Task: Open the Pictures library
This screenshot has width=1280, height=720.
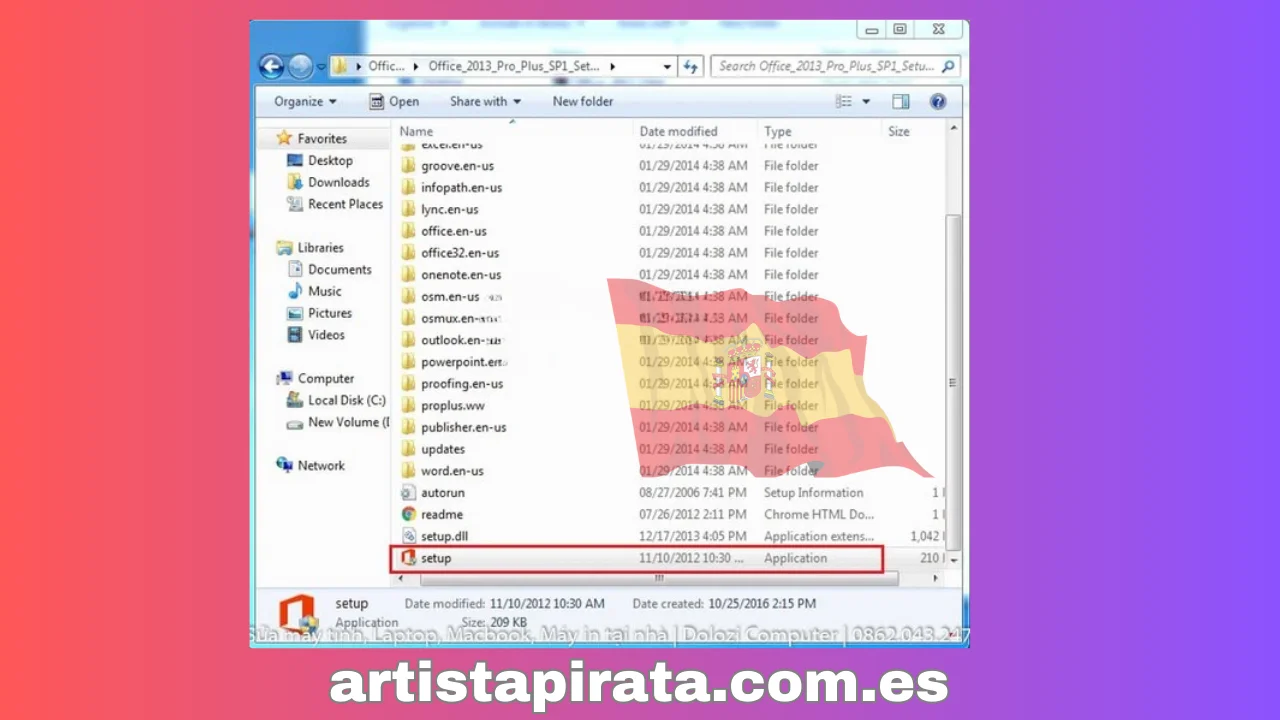Action: 329,313
